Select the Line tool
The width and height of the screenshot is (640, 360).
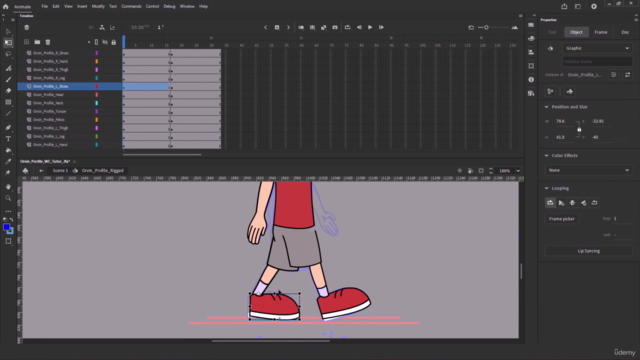pyautogui.click(x=8, y=113)
